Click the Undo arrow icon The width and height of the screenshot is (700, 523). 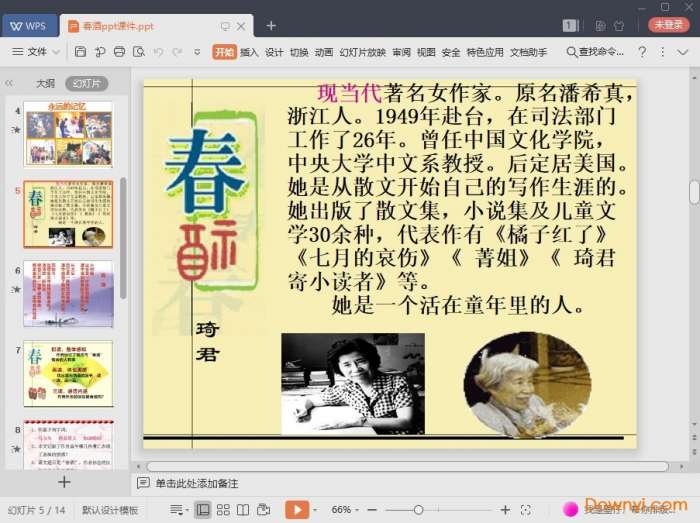pyautogui.click(x=159, y=52)
